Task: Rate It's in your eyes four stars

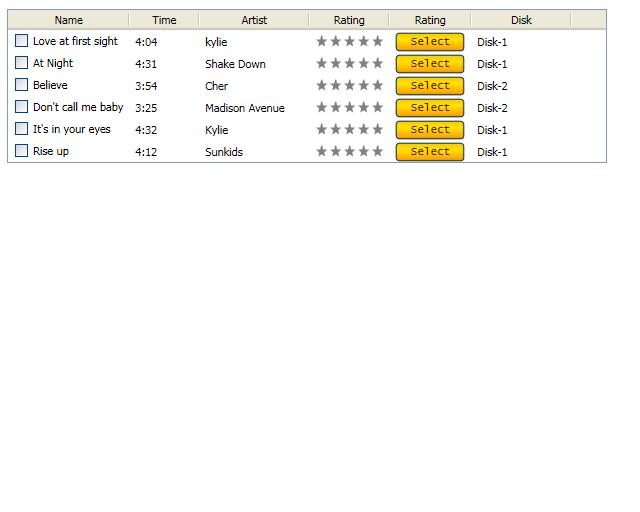Action: [364, 129]
